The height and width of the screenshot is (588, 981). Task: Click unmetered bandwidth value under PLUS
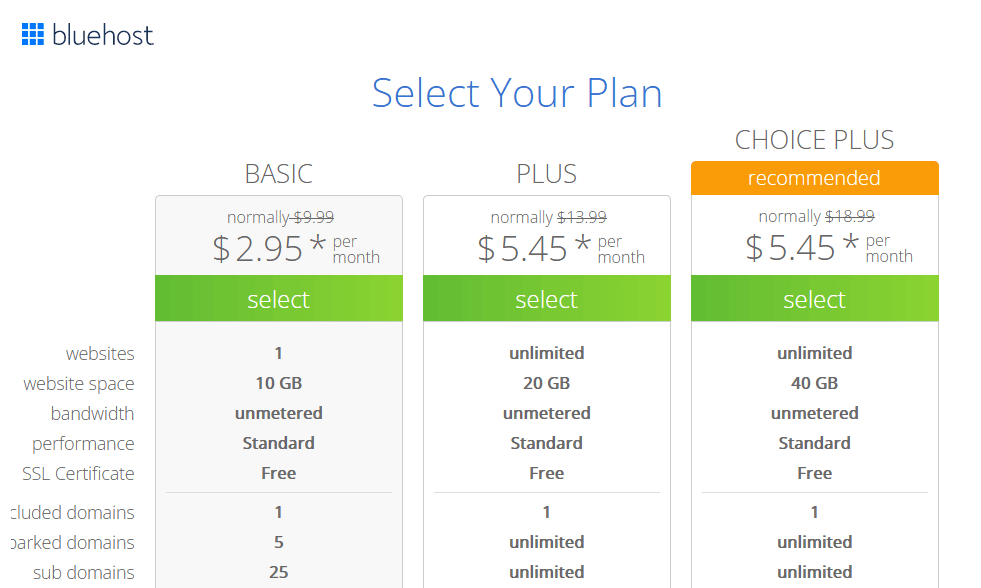click(x=546, y=413)
